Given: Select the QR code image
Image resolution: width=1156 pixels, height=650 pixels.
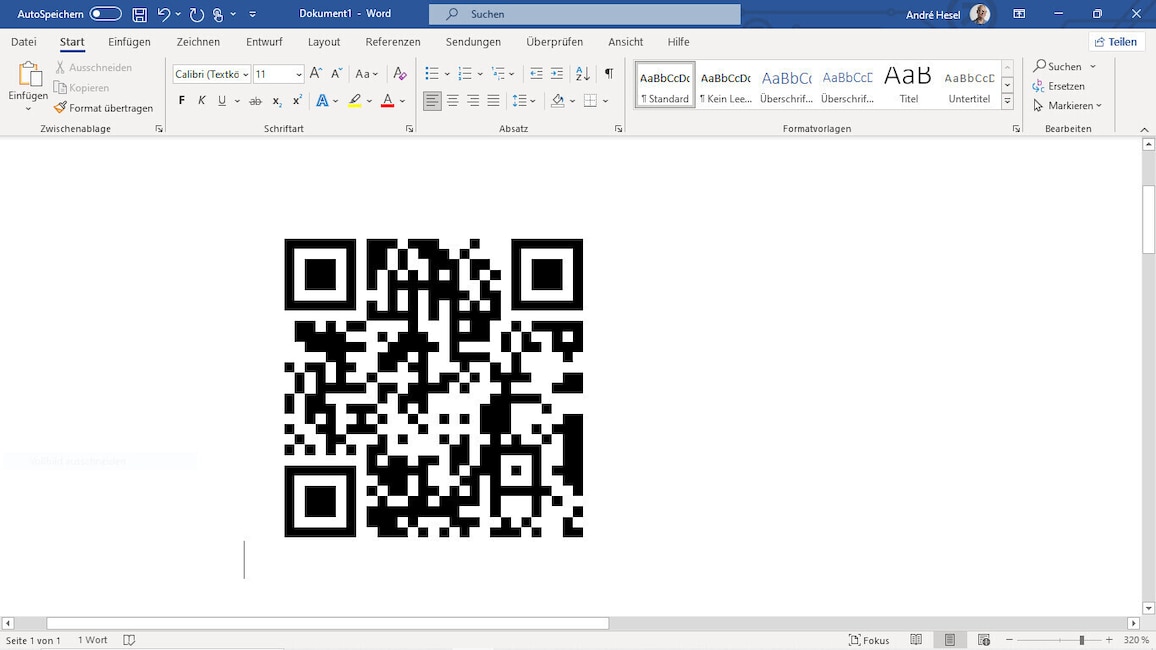Looking at the screenshot, I should pyautogui.click(x=434, y=388).
